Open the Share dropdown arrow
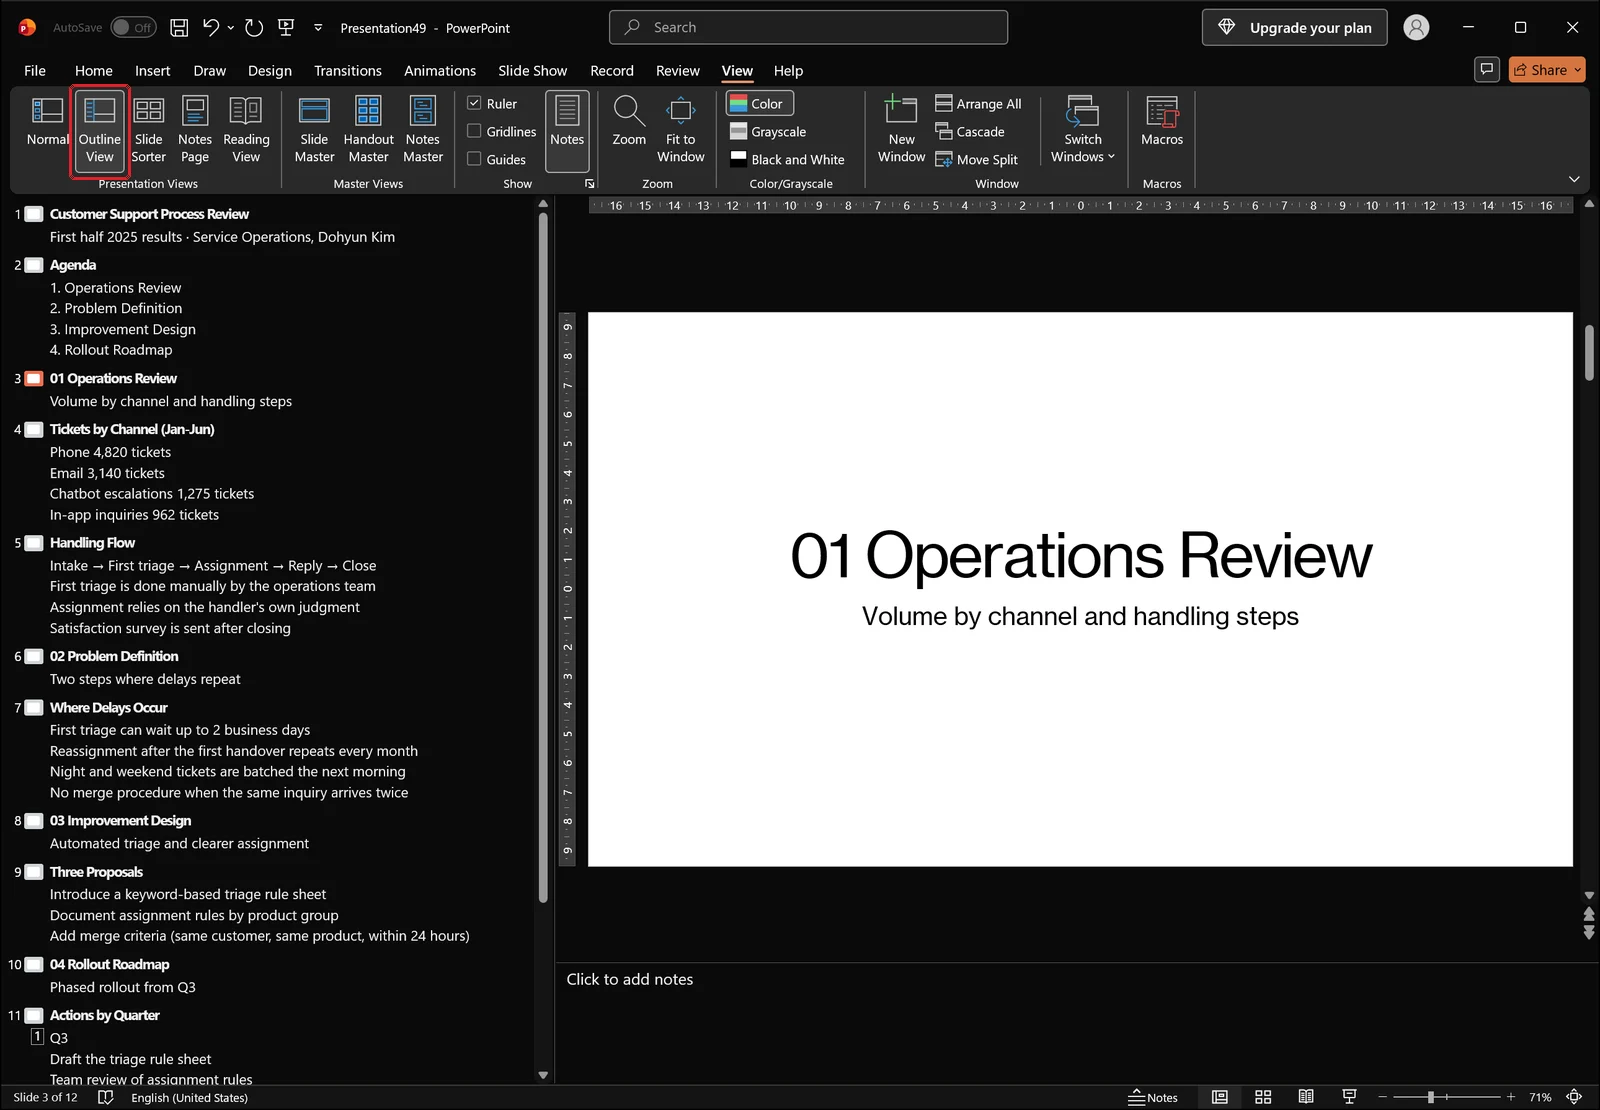 [x=1578, y=70]
